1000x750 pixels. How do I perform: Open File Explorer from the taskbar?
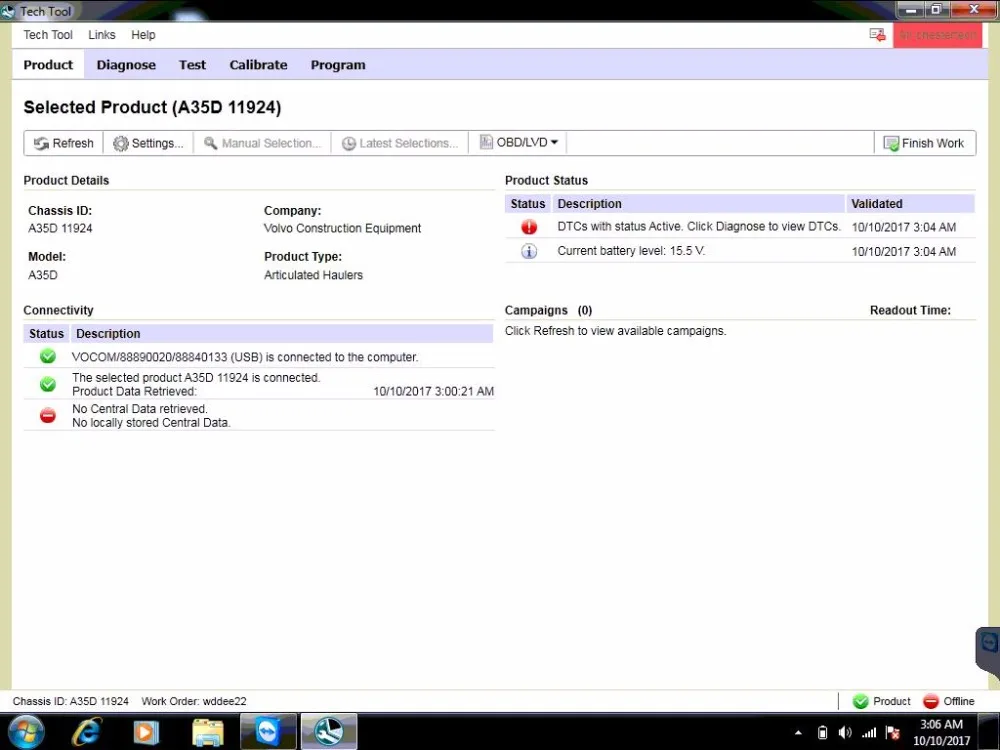pos(207,732)
